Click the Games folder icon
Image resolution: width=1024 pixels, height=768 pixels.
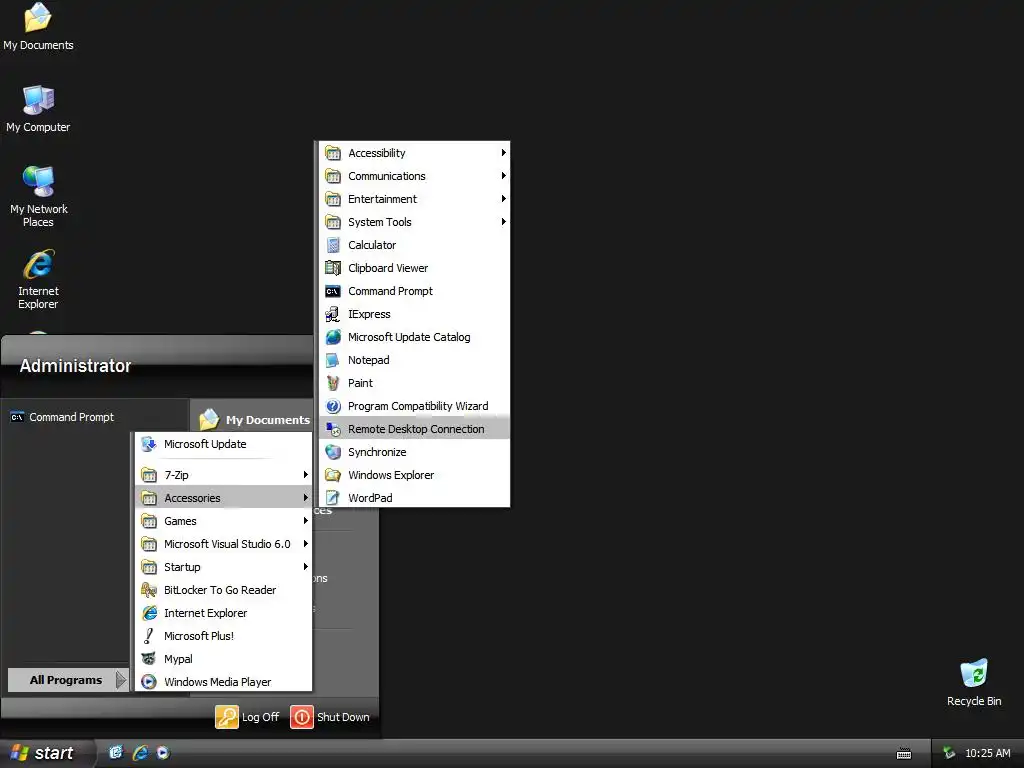pyautogui.click(x=149, y=521)
